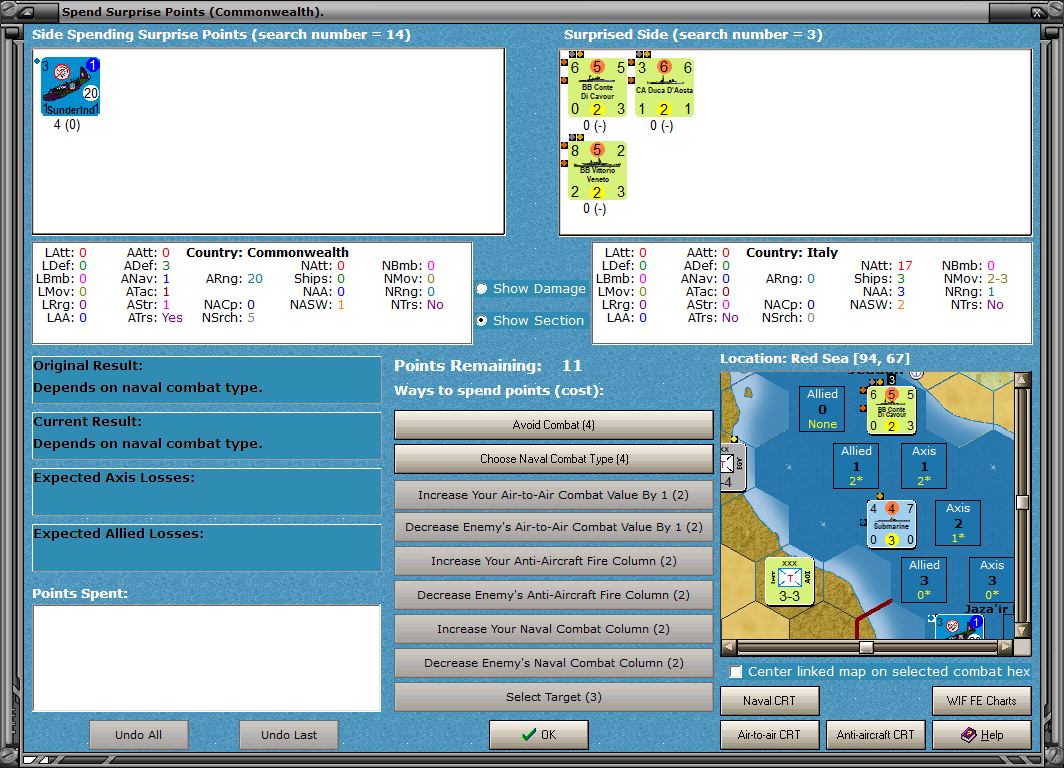
Task: Click the Undo All button
Action: click(138, 735)
